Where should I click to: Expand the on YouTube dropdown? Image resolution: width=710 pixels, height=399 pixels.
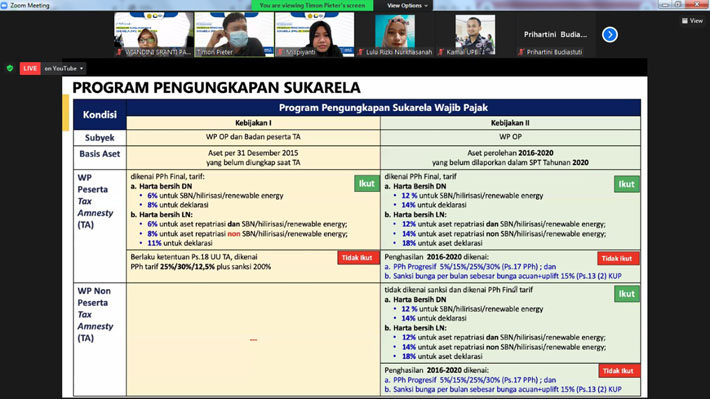(63, 68)
